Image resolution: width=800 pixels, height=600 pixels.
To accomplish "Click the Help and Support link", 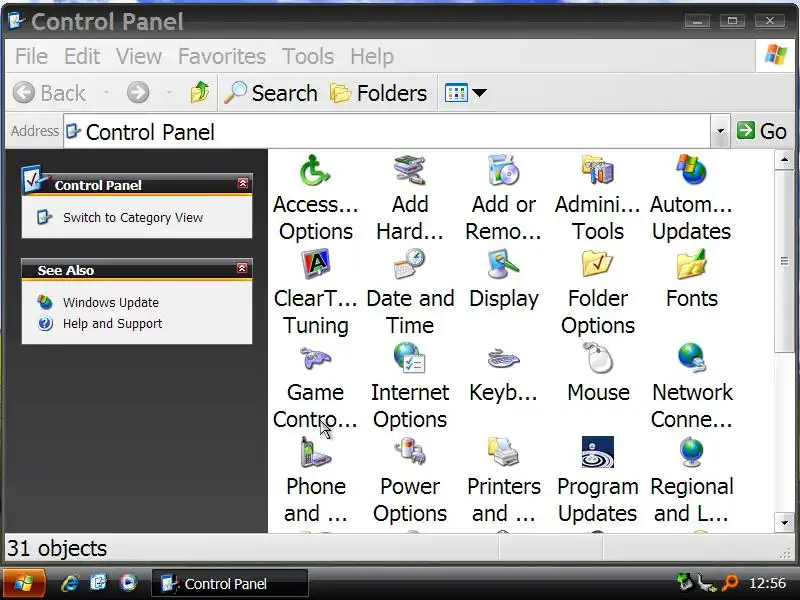I will point(113,323).
